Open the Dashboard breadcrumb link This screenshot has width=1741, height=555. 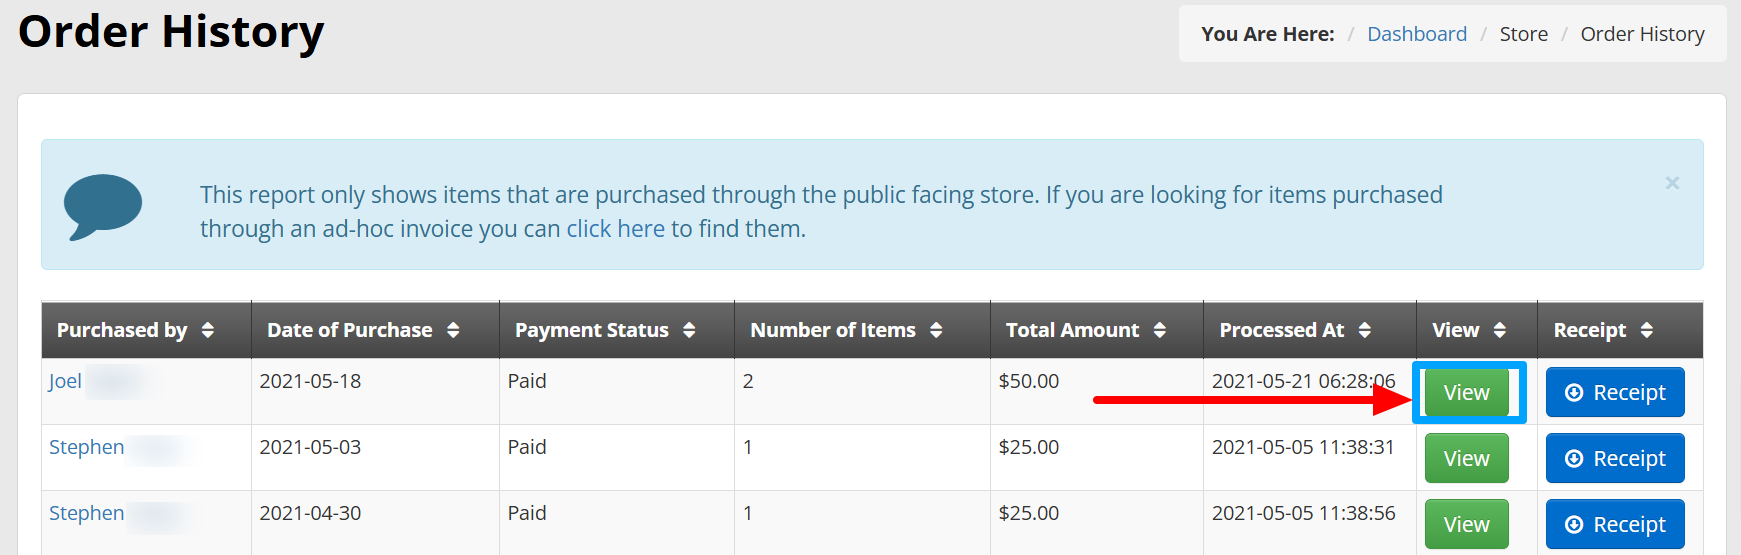(1417, 34)
